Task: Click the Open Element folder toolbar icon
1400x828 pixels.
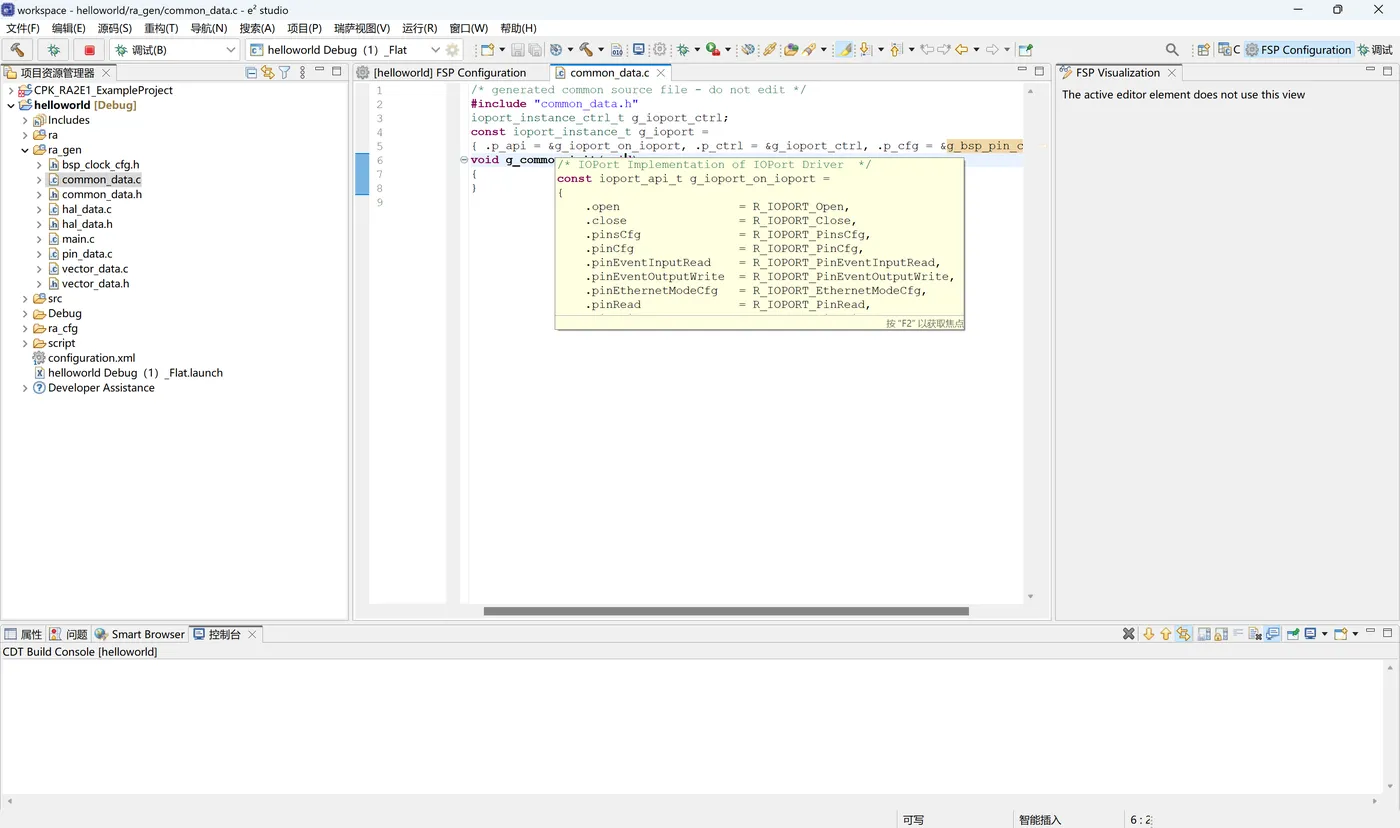Action: click(790, 49)
